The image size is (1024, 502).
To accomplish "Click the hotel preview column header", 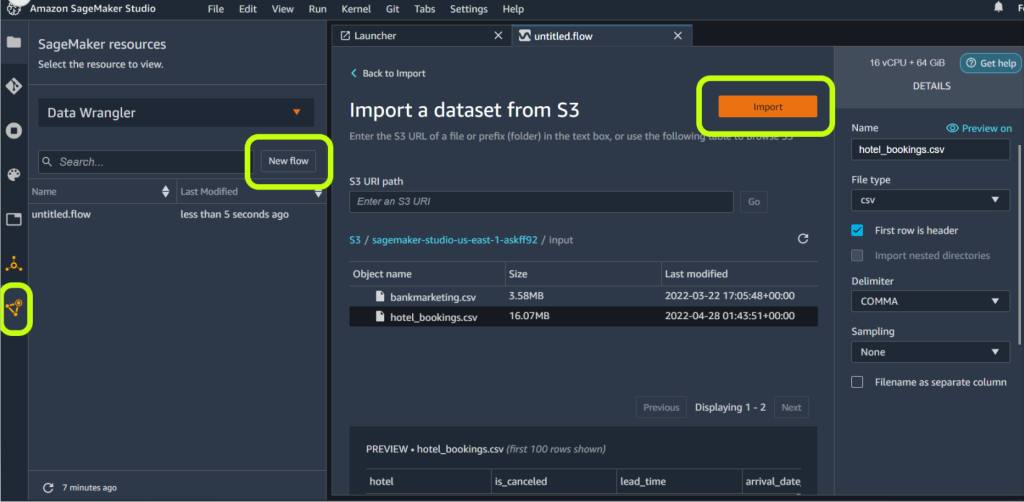I will [429, 482].
